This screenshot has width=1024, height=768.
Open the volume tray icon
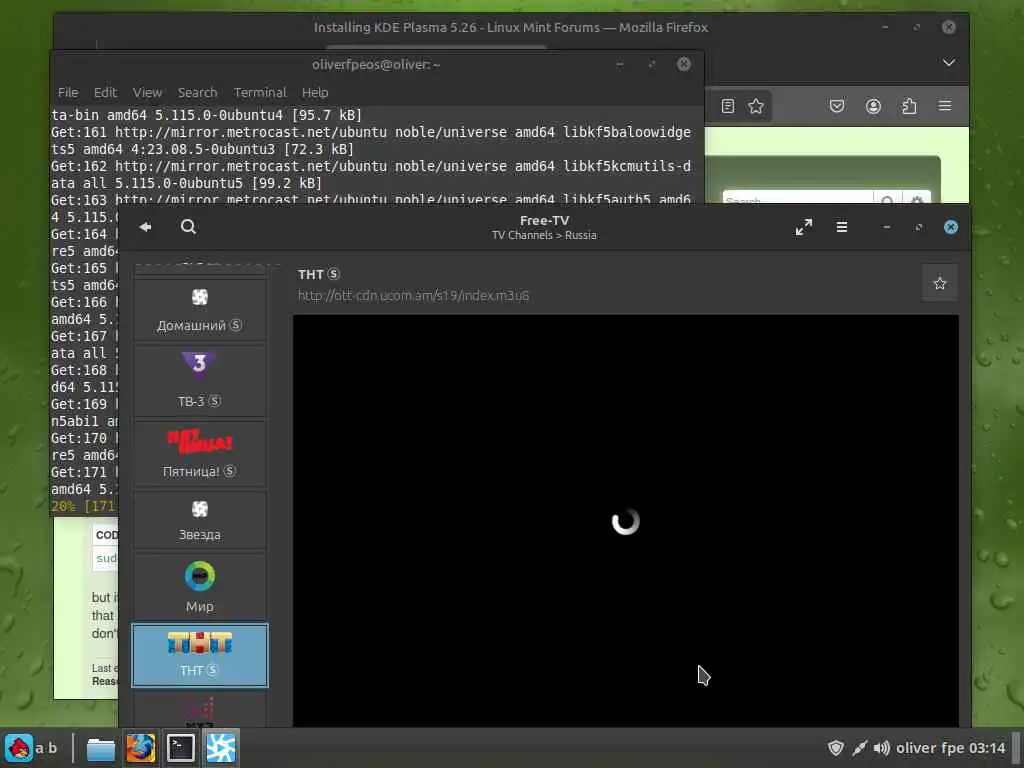coord(882,748)
